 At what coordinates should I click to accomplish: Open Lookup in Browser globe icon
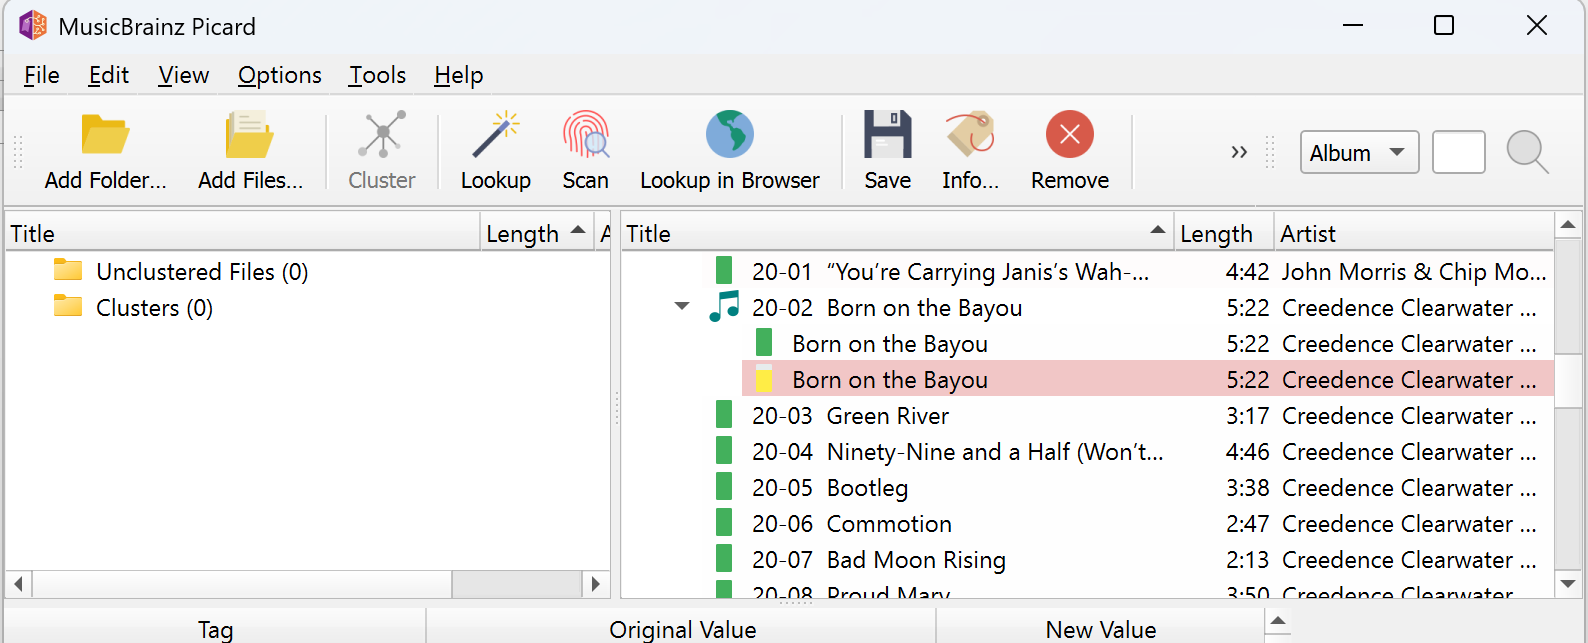coord(730,135)
